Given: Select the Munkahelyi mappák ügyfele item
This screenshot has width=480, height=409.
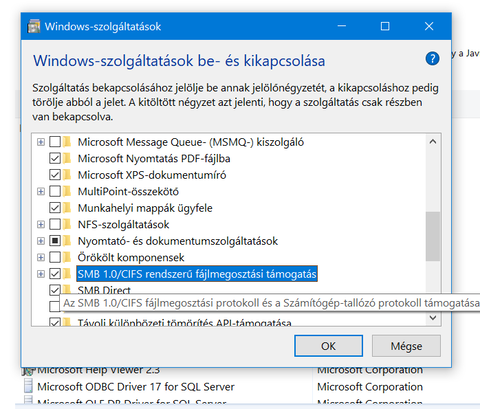Looking at the screenshot, I should 145,208.
